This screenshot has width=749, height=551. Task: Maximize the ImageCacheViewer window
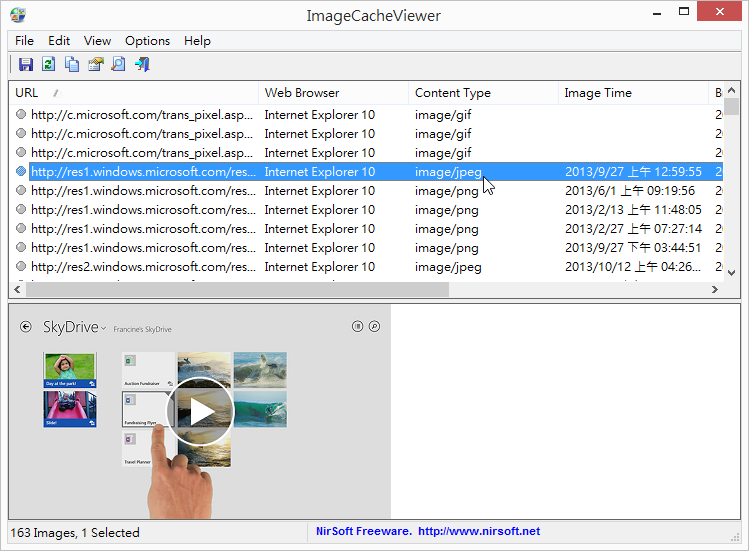click(684, 11)
